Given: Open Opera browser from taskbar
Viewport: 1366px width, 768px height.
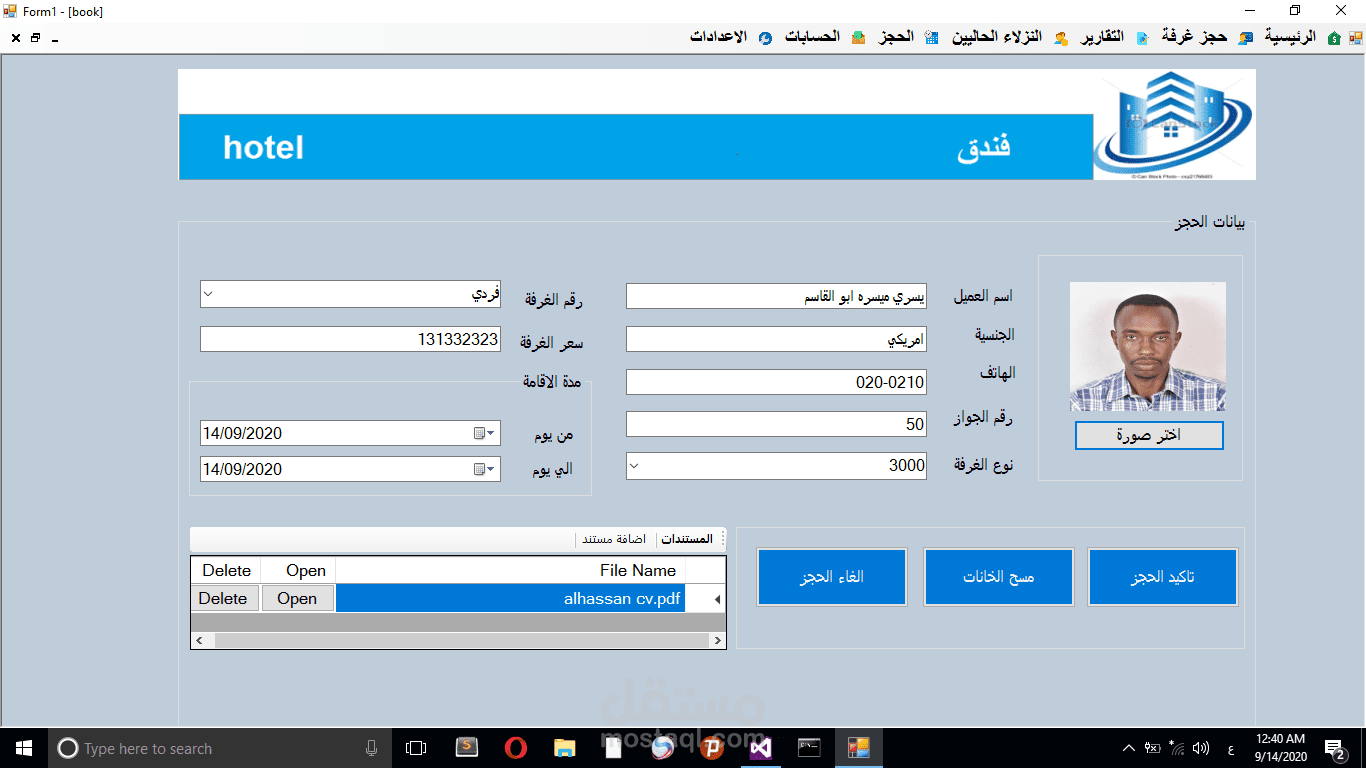Looking at the screenshot, I should (x=516, y=748).
